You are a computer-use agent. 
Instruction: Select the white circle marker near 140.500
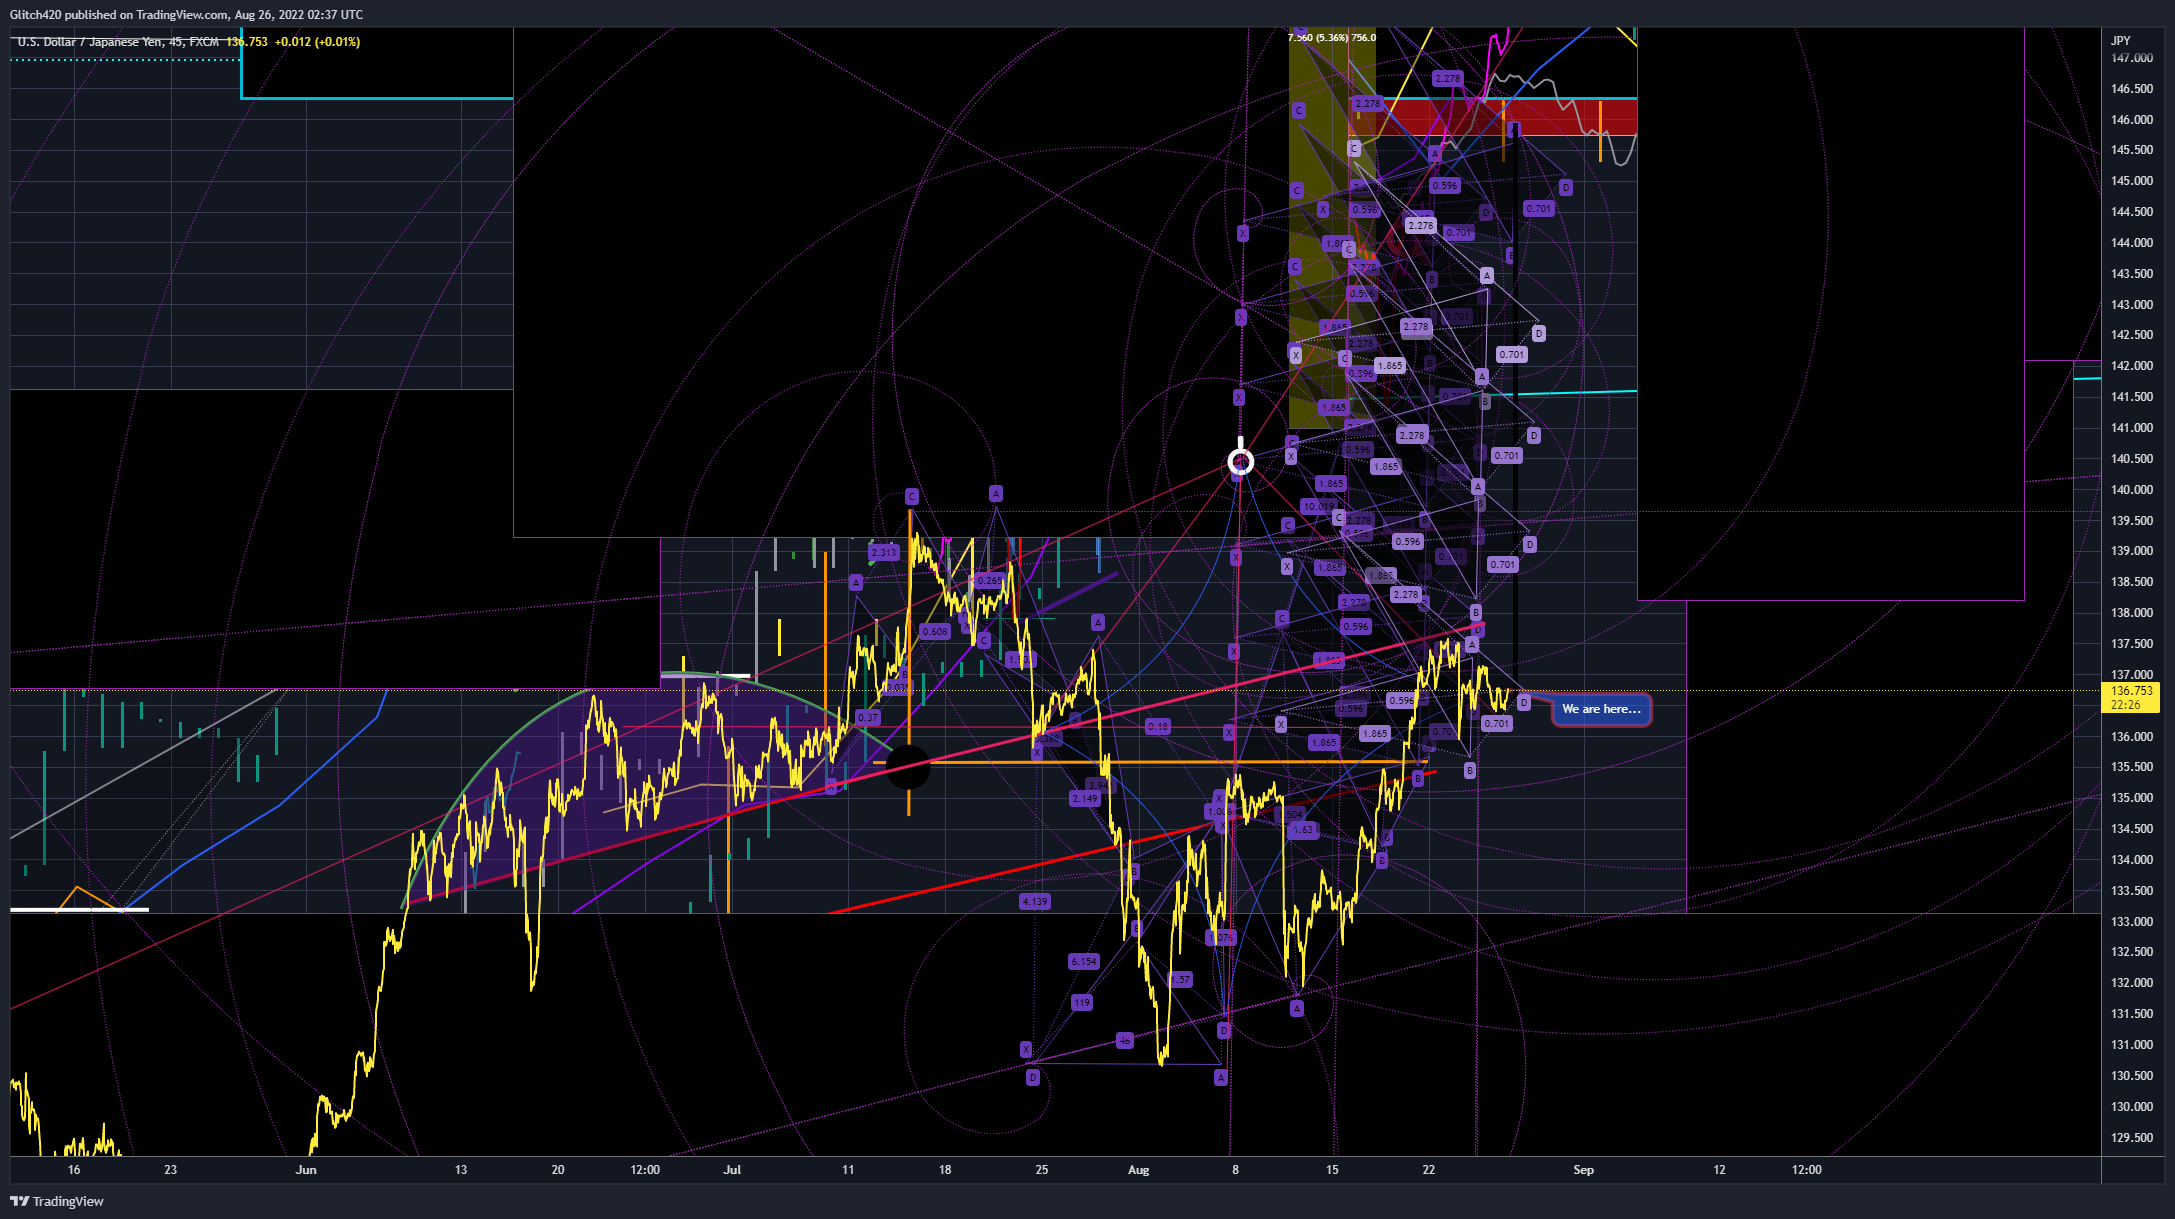point(1241,461)
